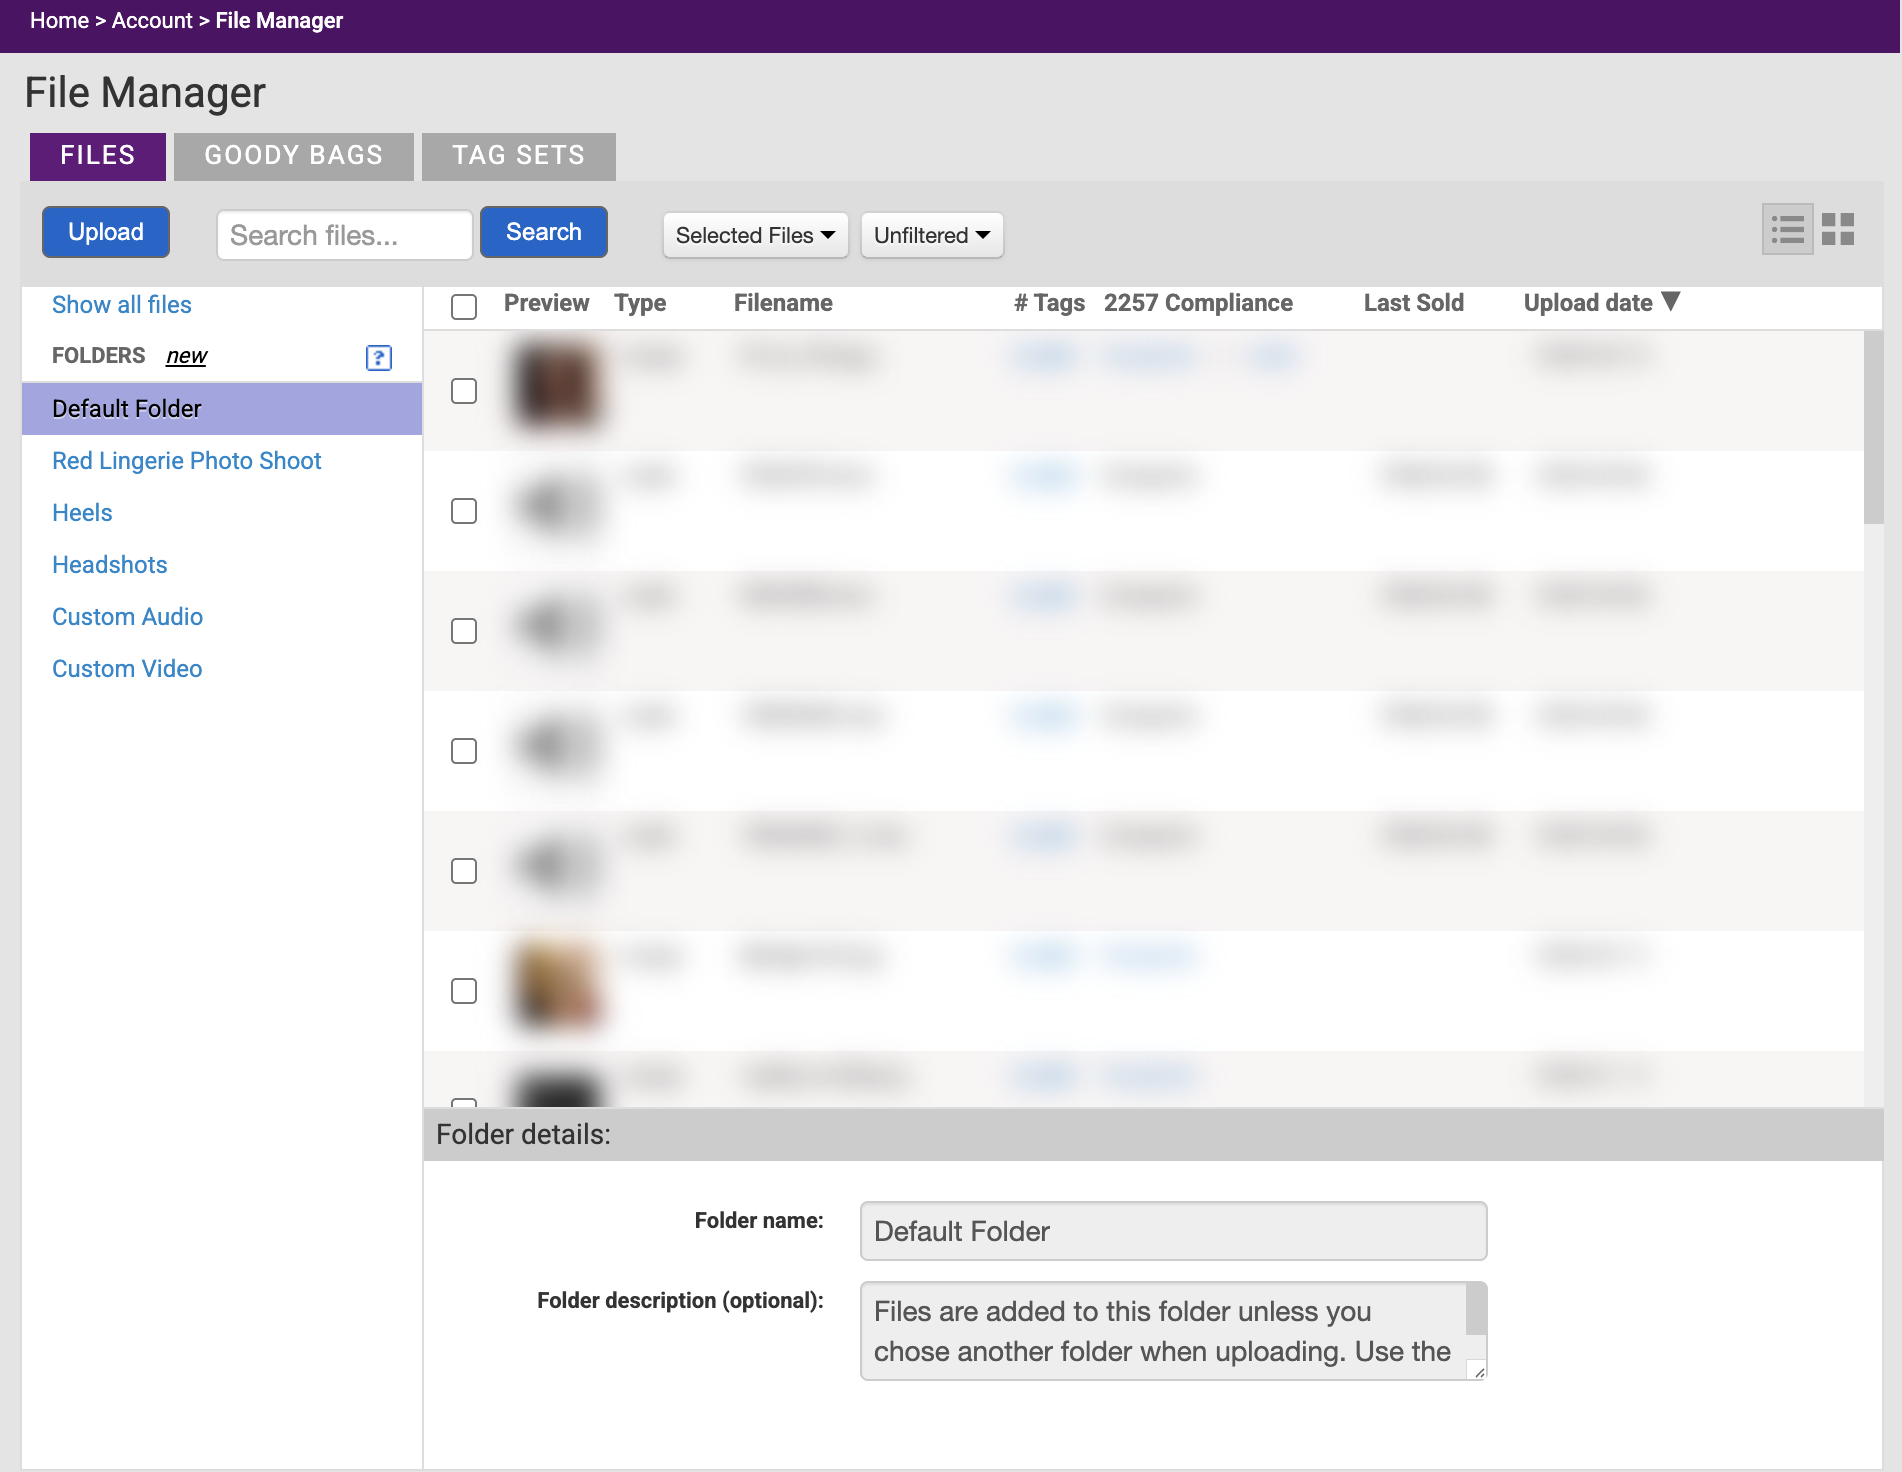Viewport: 1902px width, 1472px height.
Task: Sort by Upload date arrow
Action: pyautogui.click(x=1670, y=301)
